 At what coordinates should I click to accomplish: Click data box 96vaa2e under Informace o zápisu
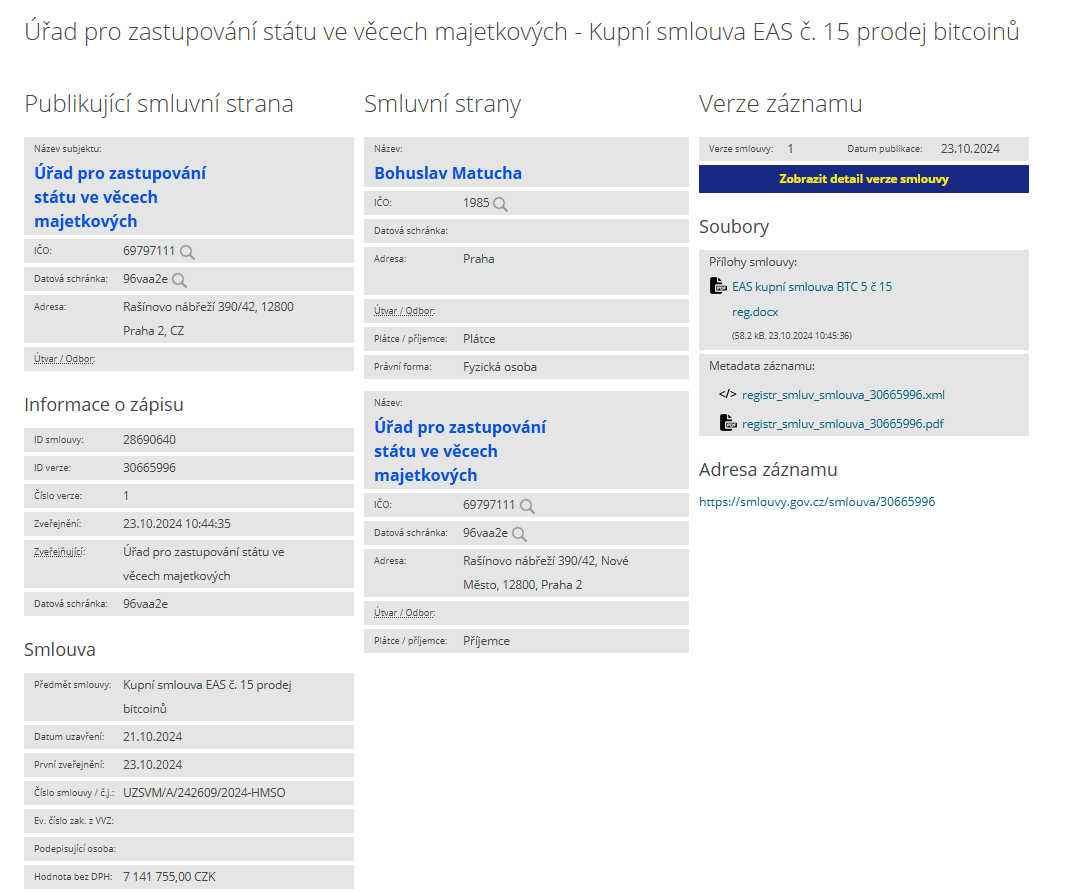coord(145,604)
